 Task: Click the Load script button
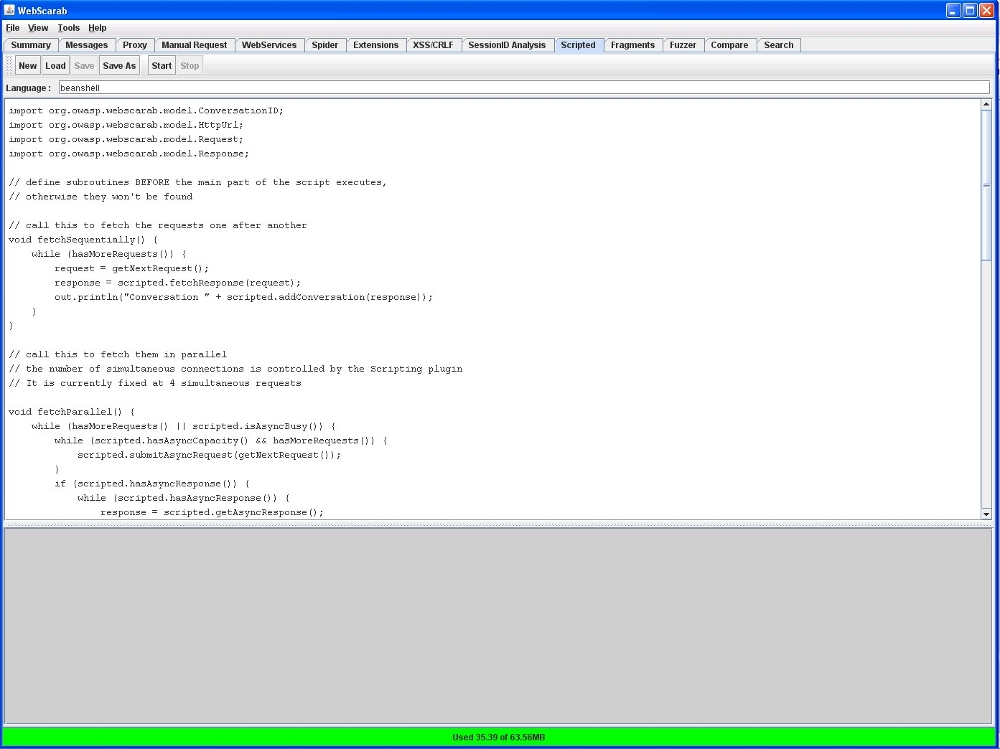[x=55, y=66]
